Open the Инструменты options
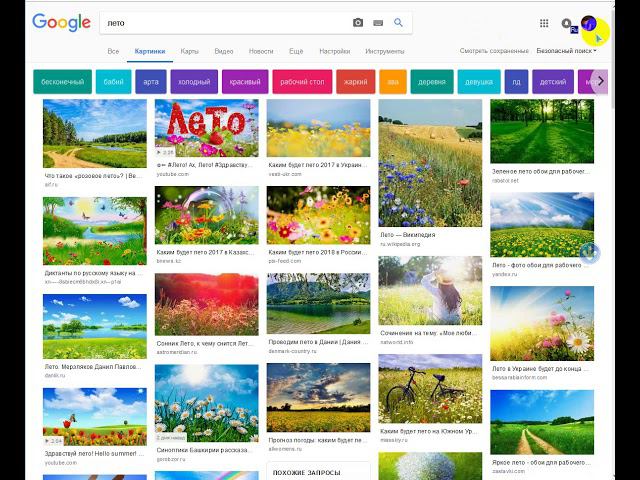Image resolution: width=640 pixels, height=480 pixels. (x=384, y=51)
